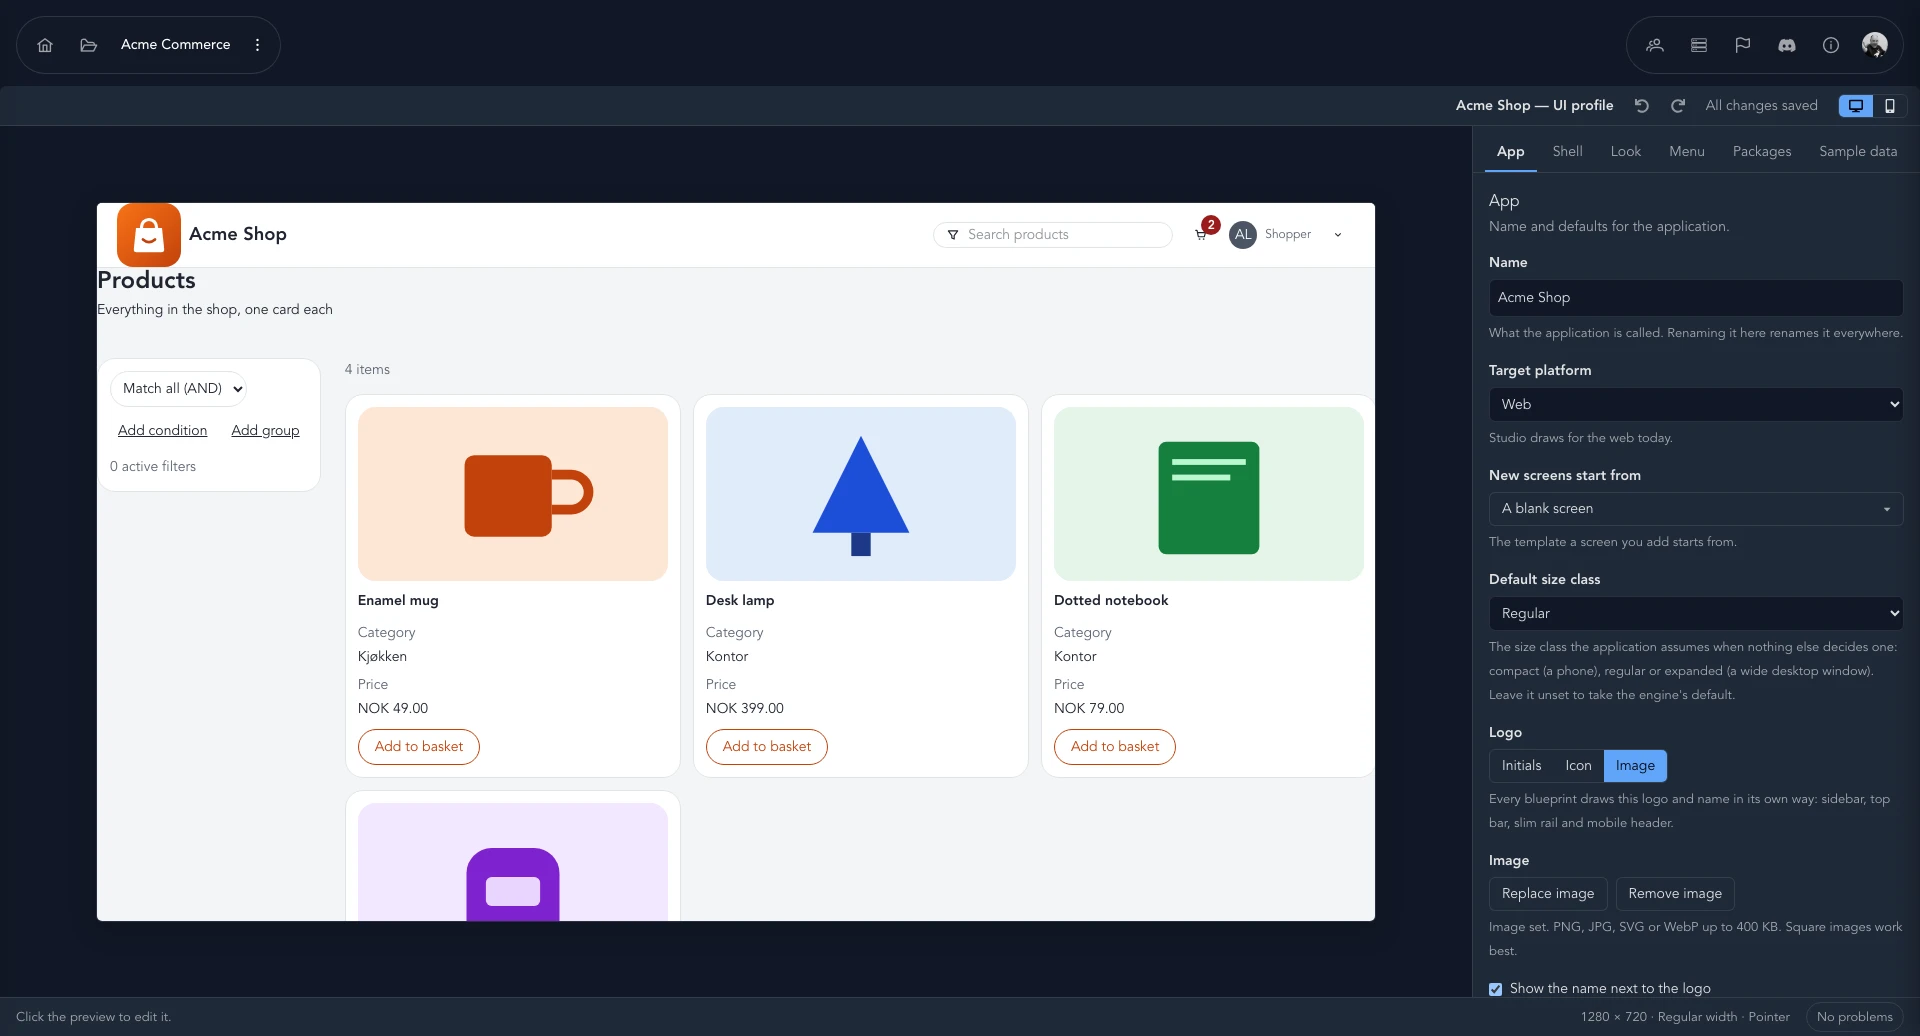Open the Target platform dropdown
1920x1036 pixels.
[1695, 404]
